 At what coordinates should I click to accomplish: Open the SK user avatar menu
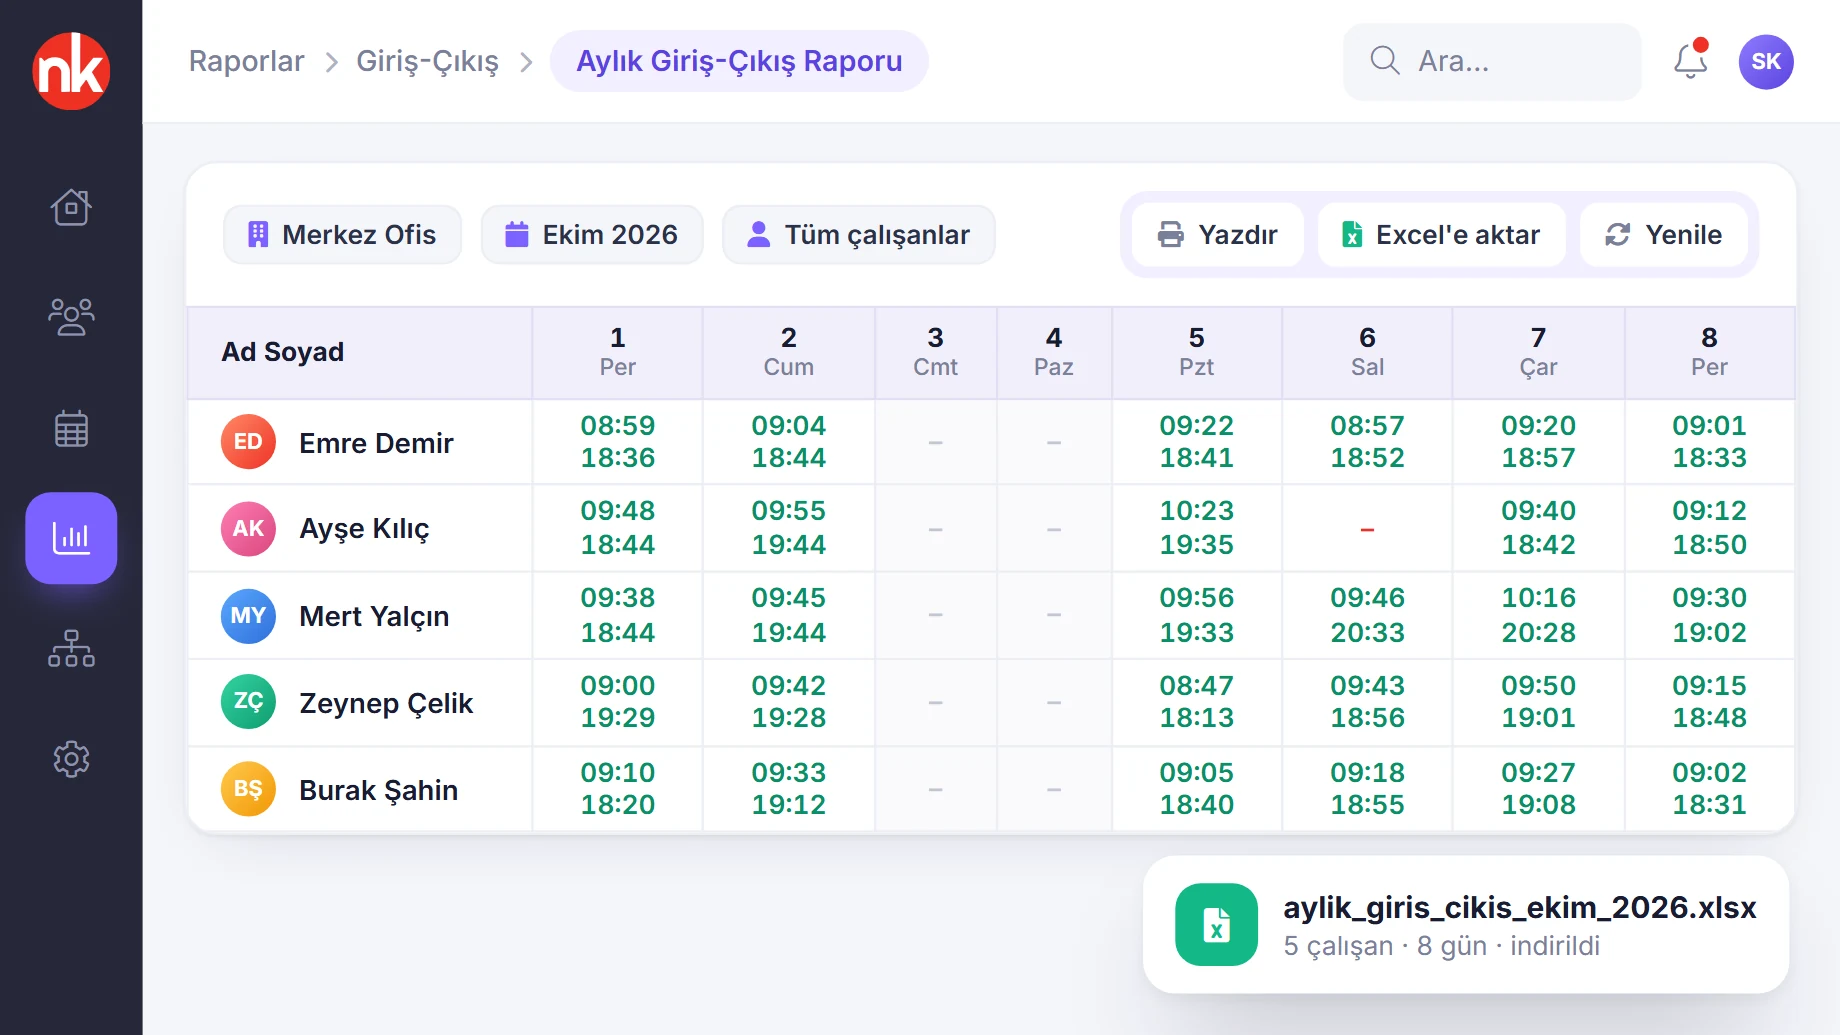[x=1766, y=62]
